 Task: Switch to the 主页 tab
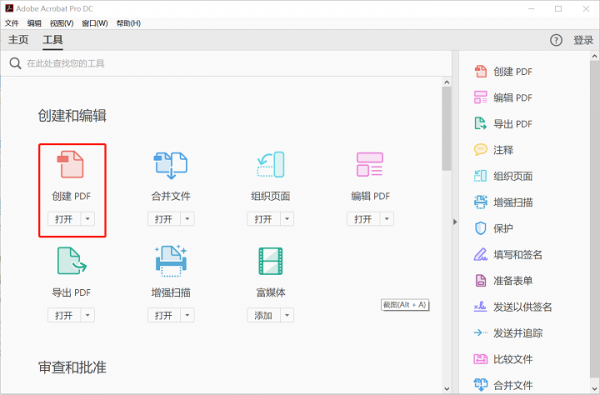click(x=18, y=40)
